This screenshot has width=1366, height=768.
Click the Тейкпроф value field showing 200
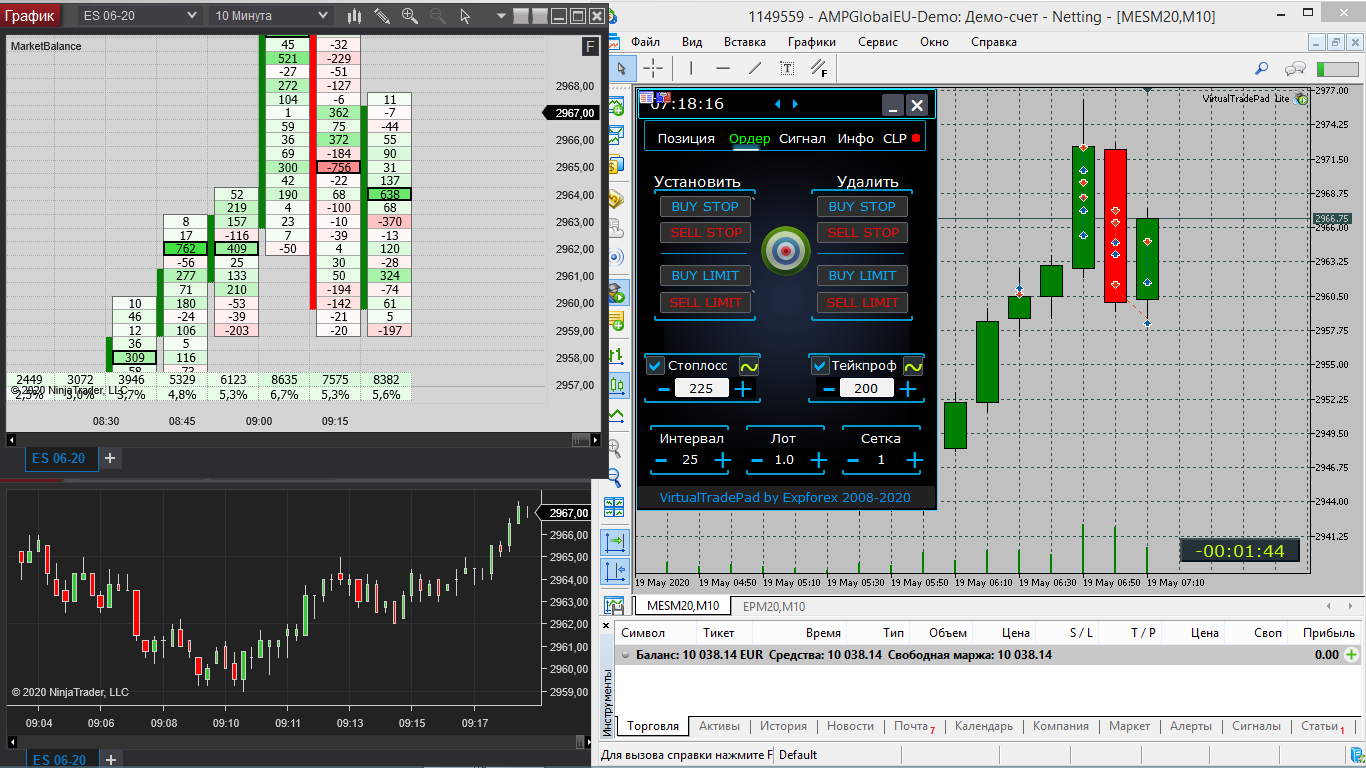point(866,389)
